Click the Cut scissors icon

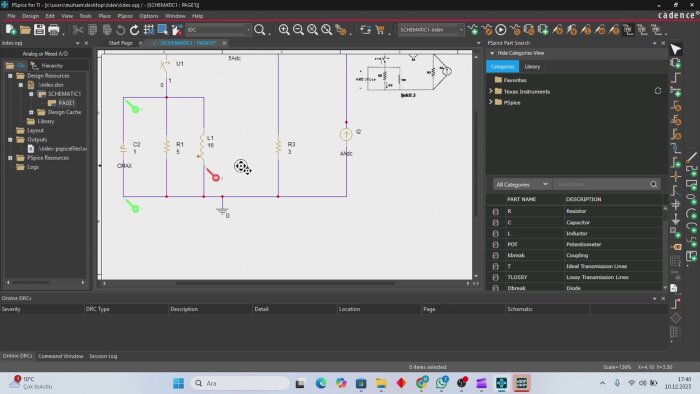coord(78,30)
